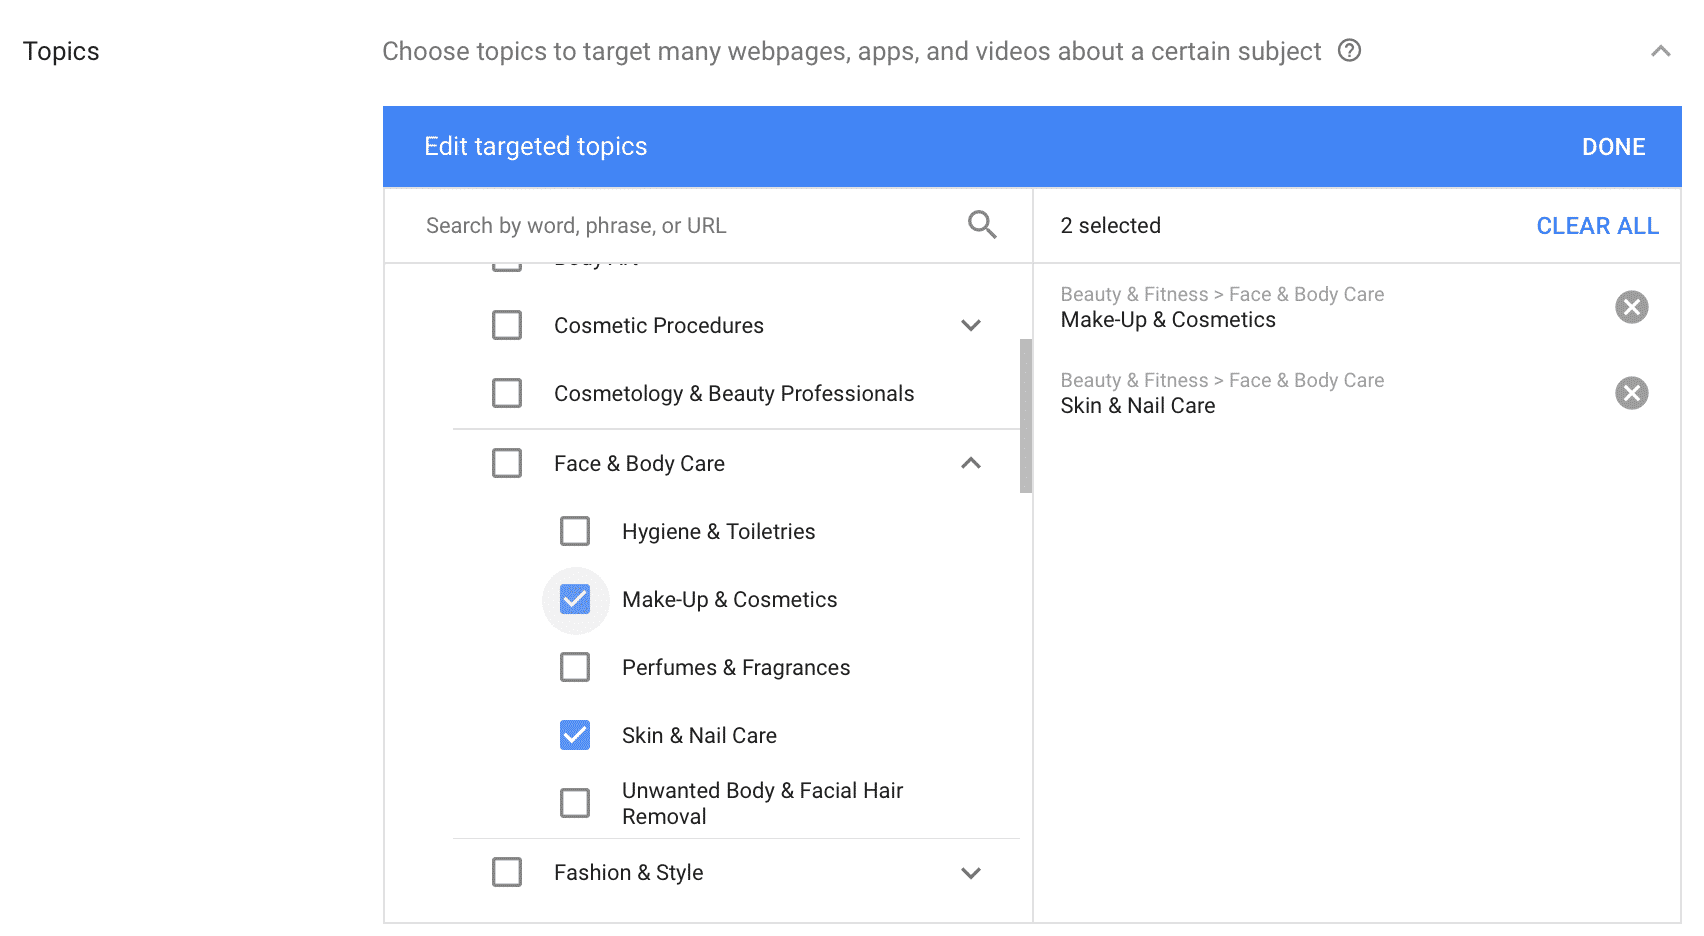Collapse the Topics section chevron
The width and height of the screenshot is (1704, 936).
coord(1660,51)
